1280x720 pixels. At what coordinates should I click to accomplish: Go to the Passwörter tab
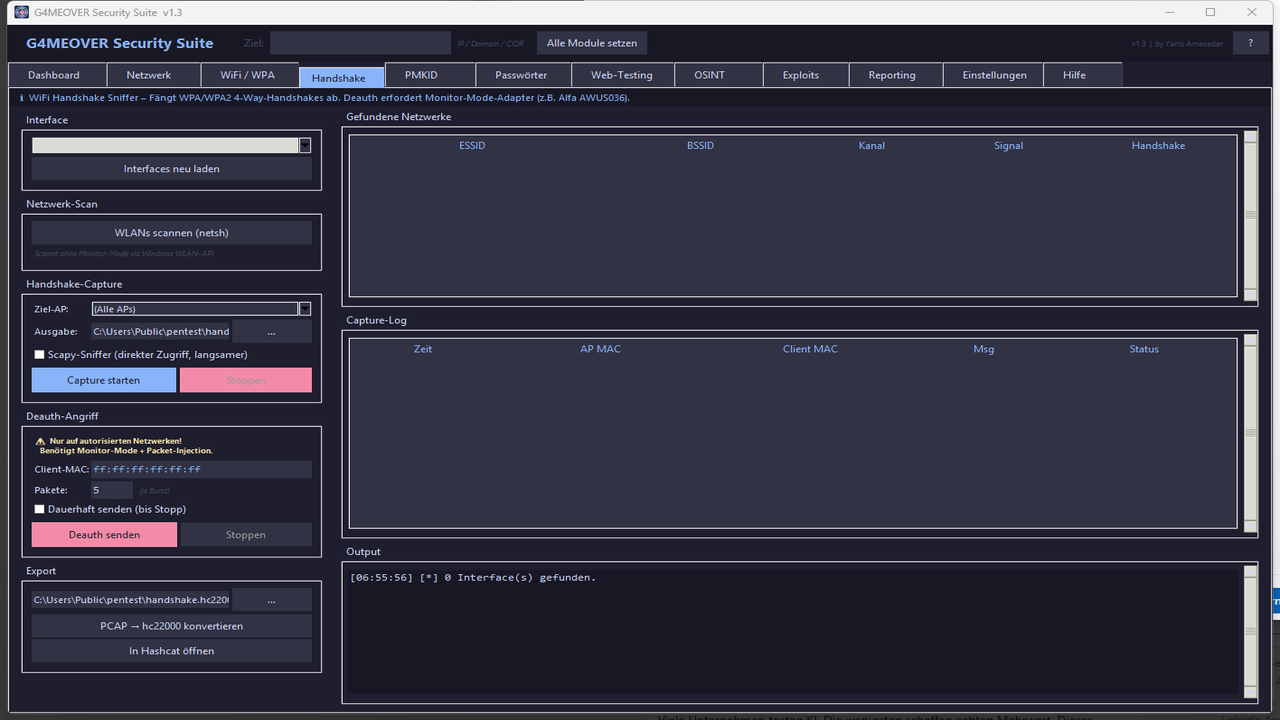[521, 75]
